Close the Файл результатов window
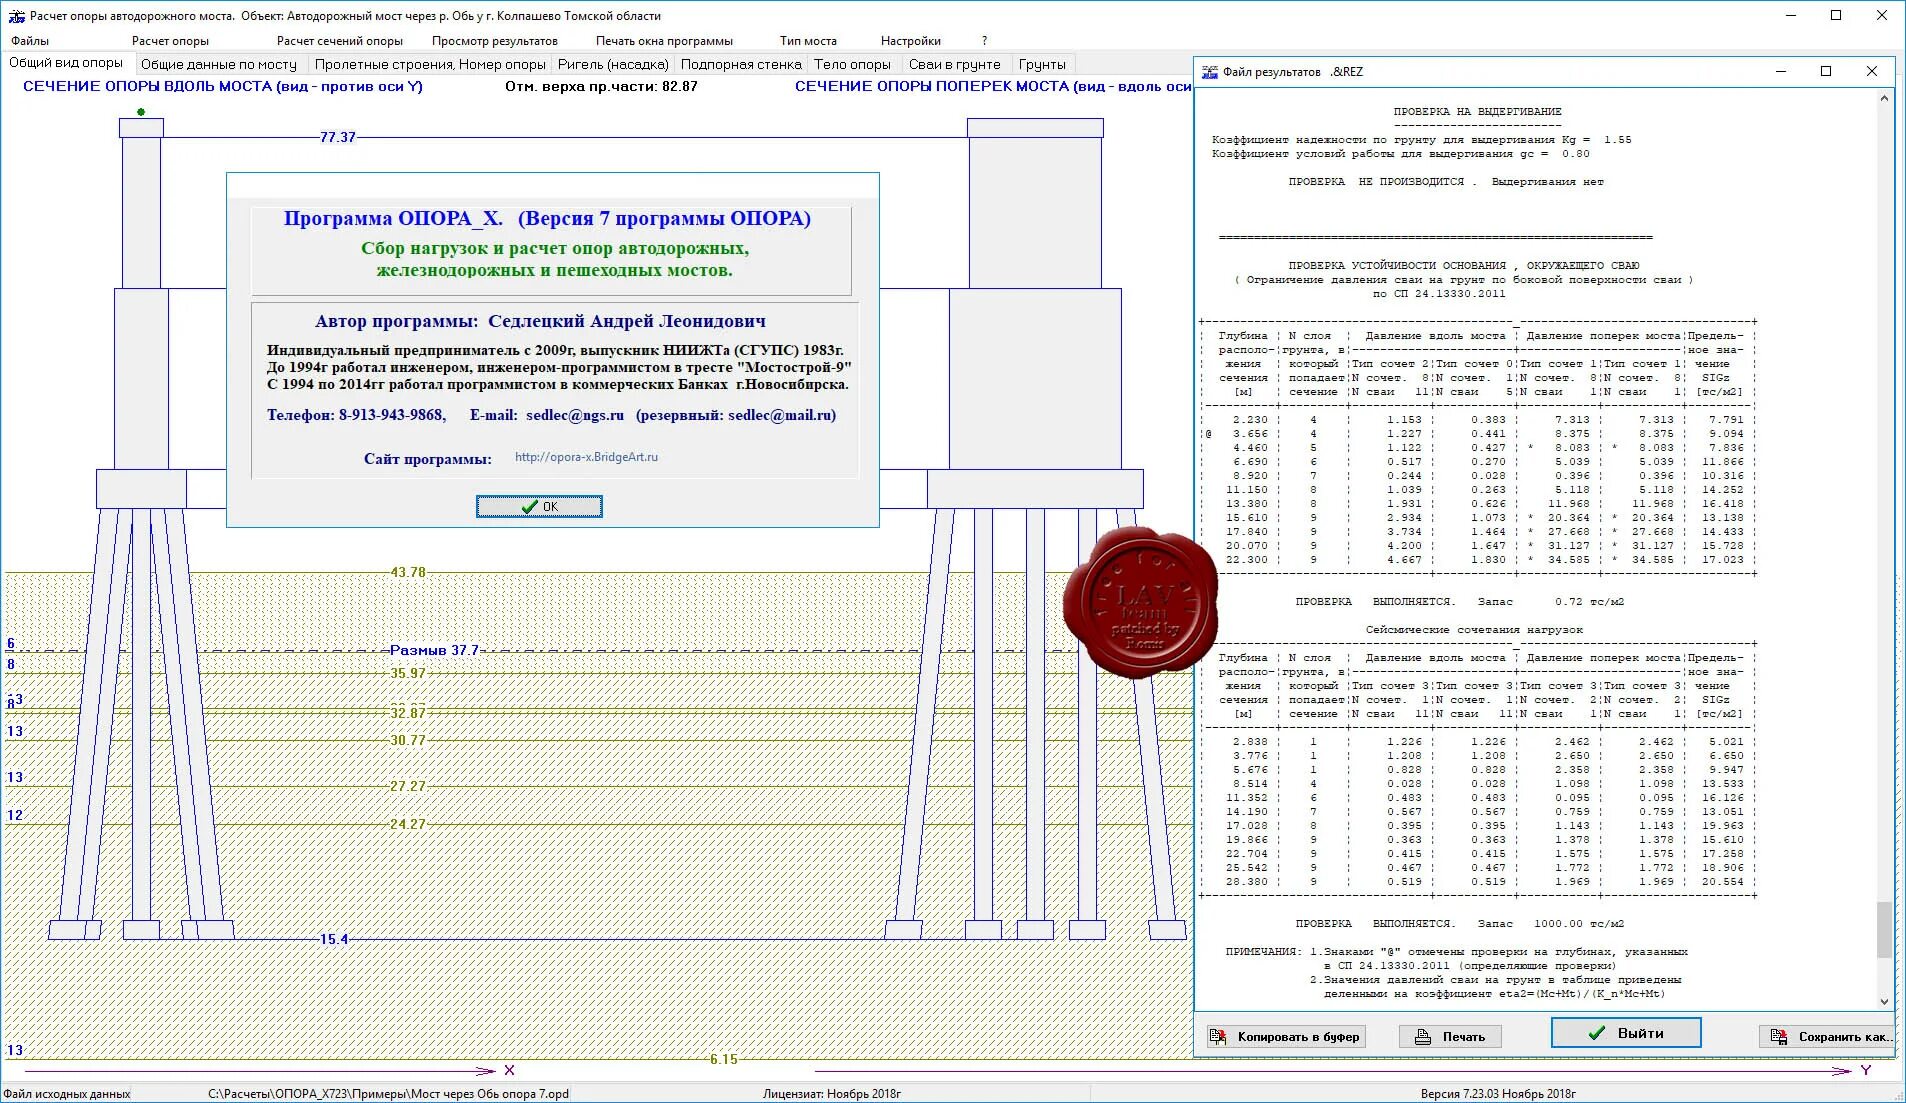The image size is (1906, 1103). [1872, 71]
